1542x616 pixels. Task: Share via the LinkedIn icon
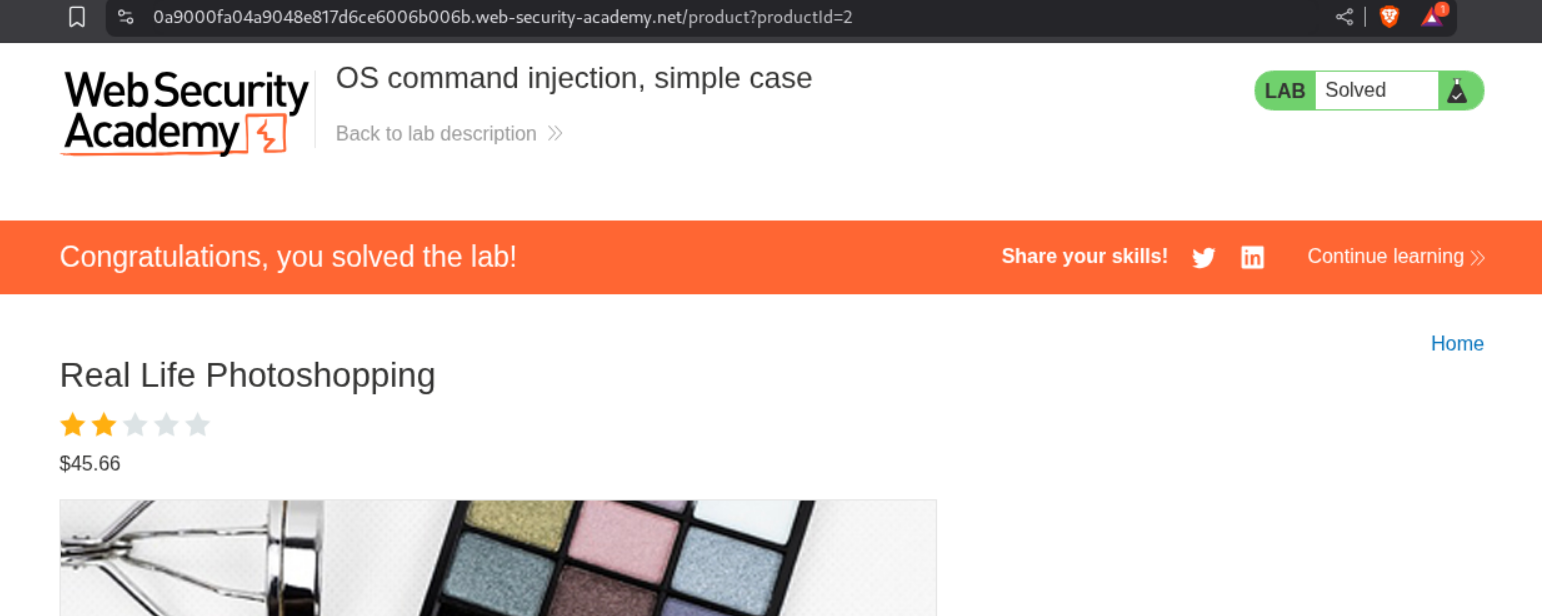click(x=1252, y=258)
